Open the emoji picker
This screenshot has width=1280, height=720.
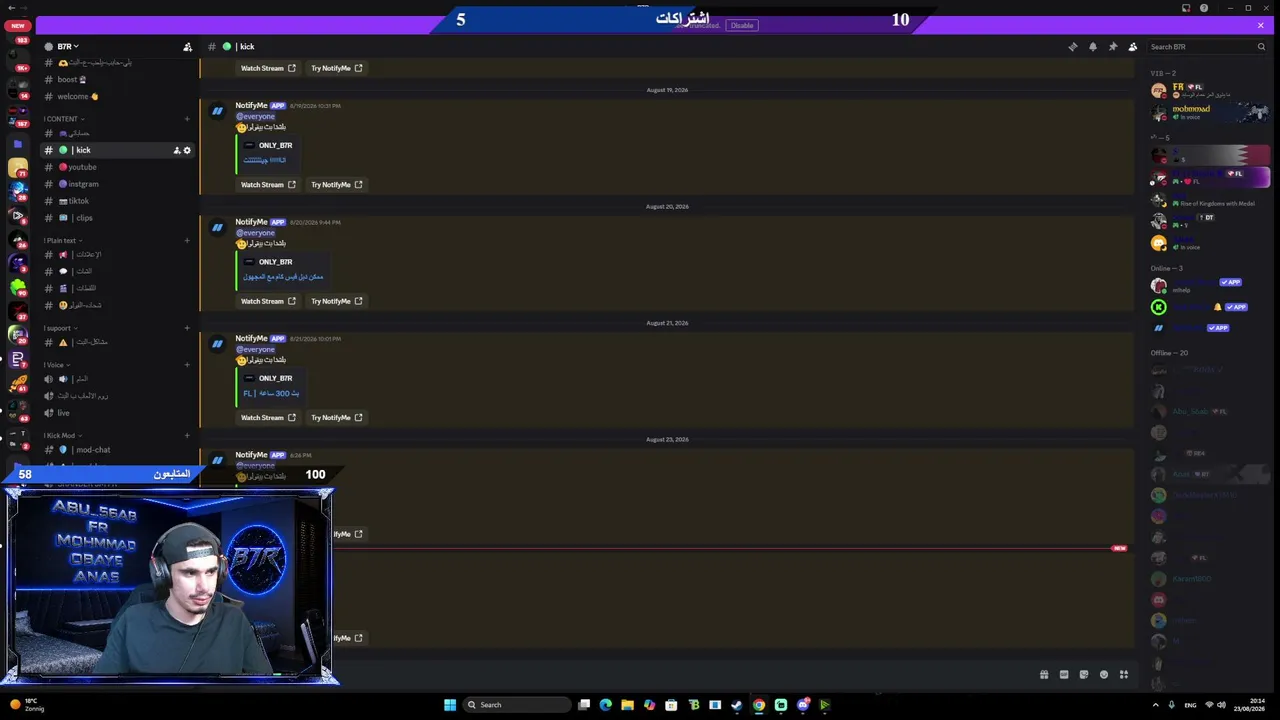[x=1104, y=675]
